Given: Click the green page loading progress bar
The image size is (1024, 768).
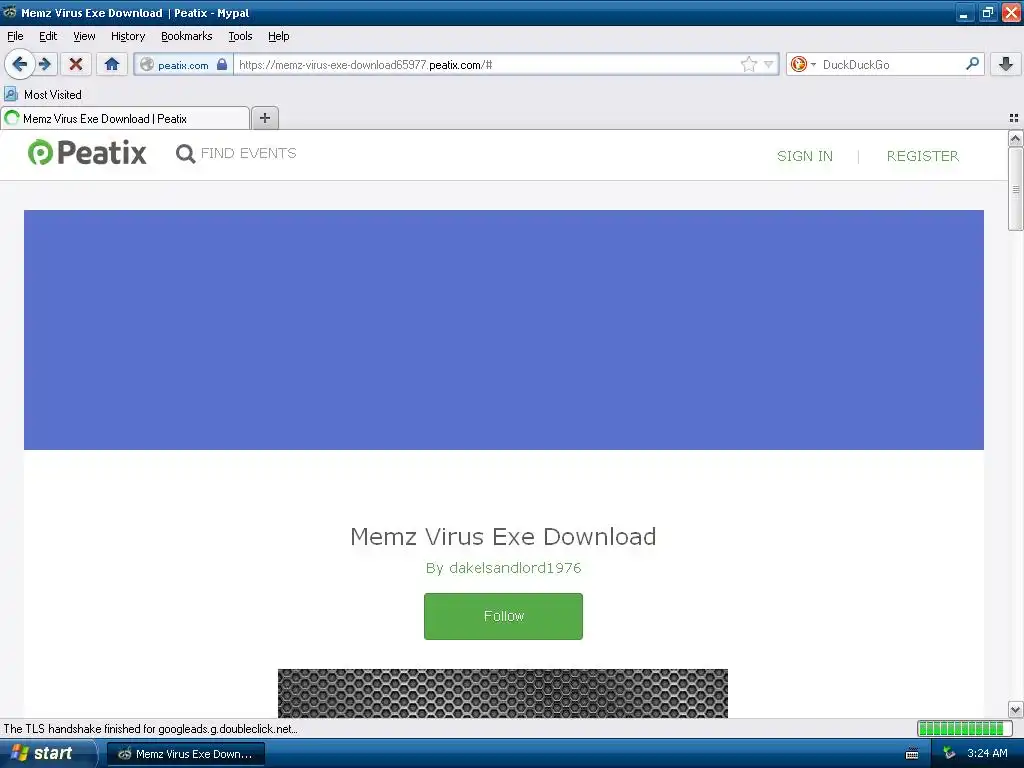Looking at the screenshot, I should [964, 728].
